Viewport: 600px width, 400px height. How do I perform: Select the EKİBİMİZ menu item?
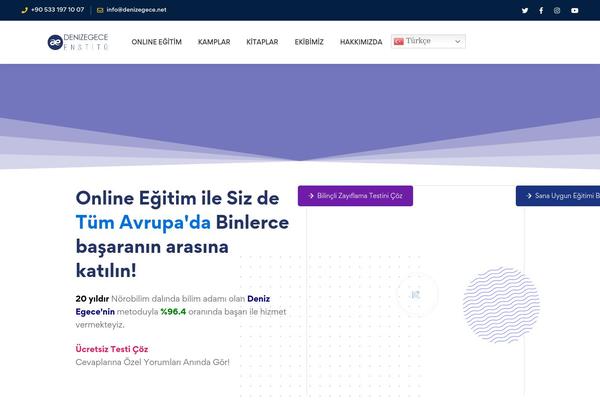click(x=309, y=42)
